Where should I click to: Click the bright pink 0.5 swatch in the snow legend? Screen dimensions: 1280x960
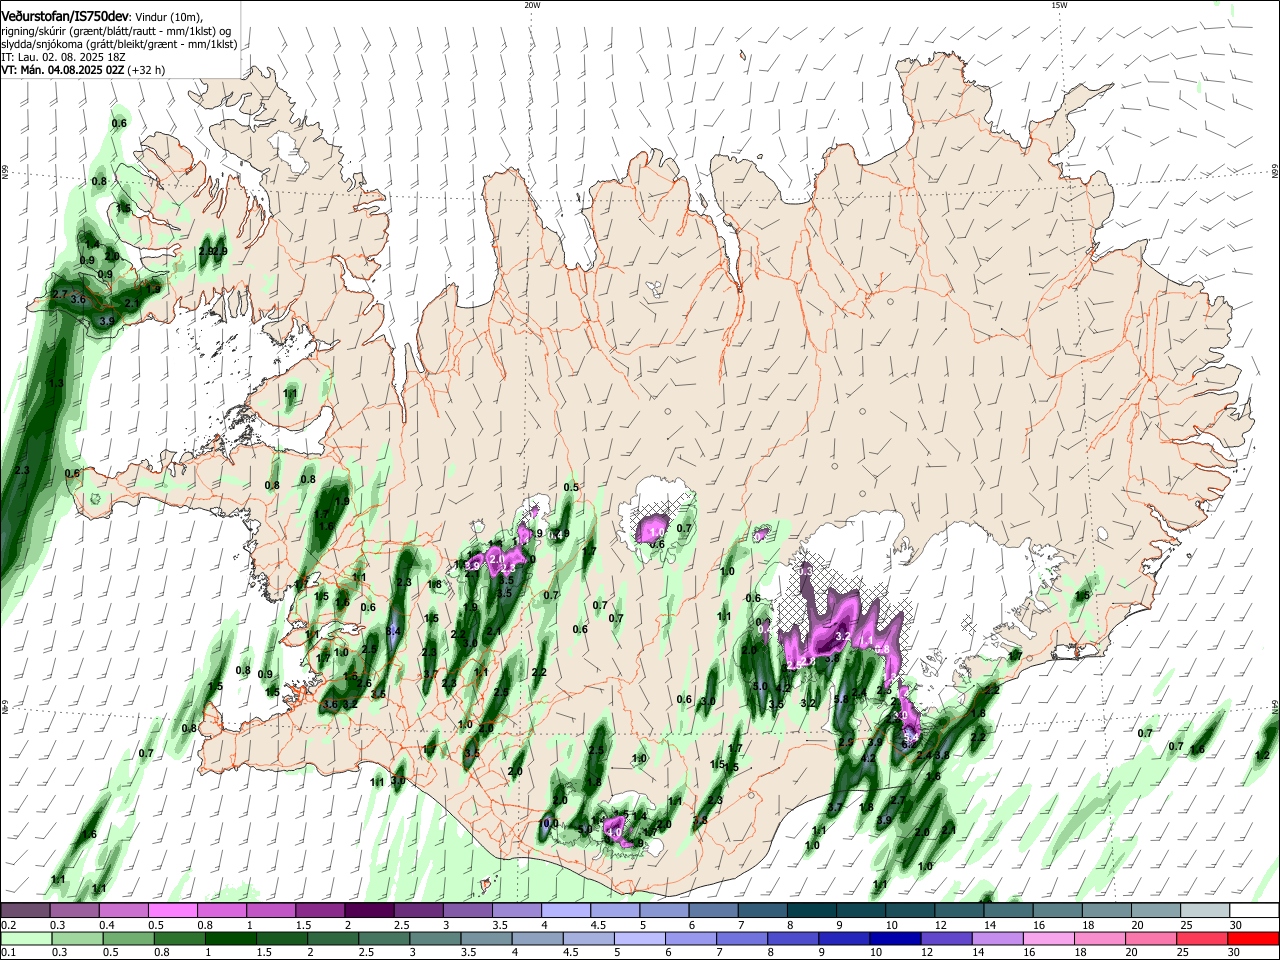pyautogui.click(x=172, y=910)
